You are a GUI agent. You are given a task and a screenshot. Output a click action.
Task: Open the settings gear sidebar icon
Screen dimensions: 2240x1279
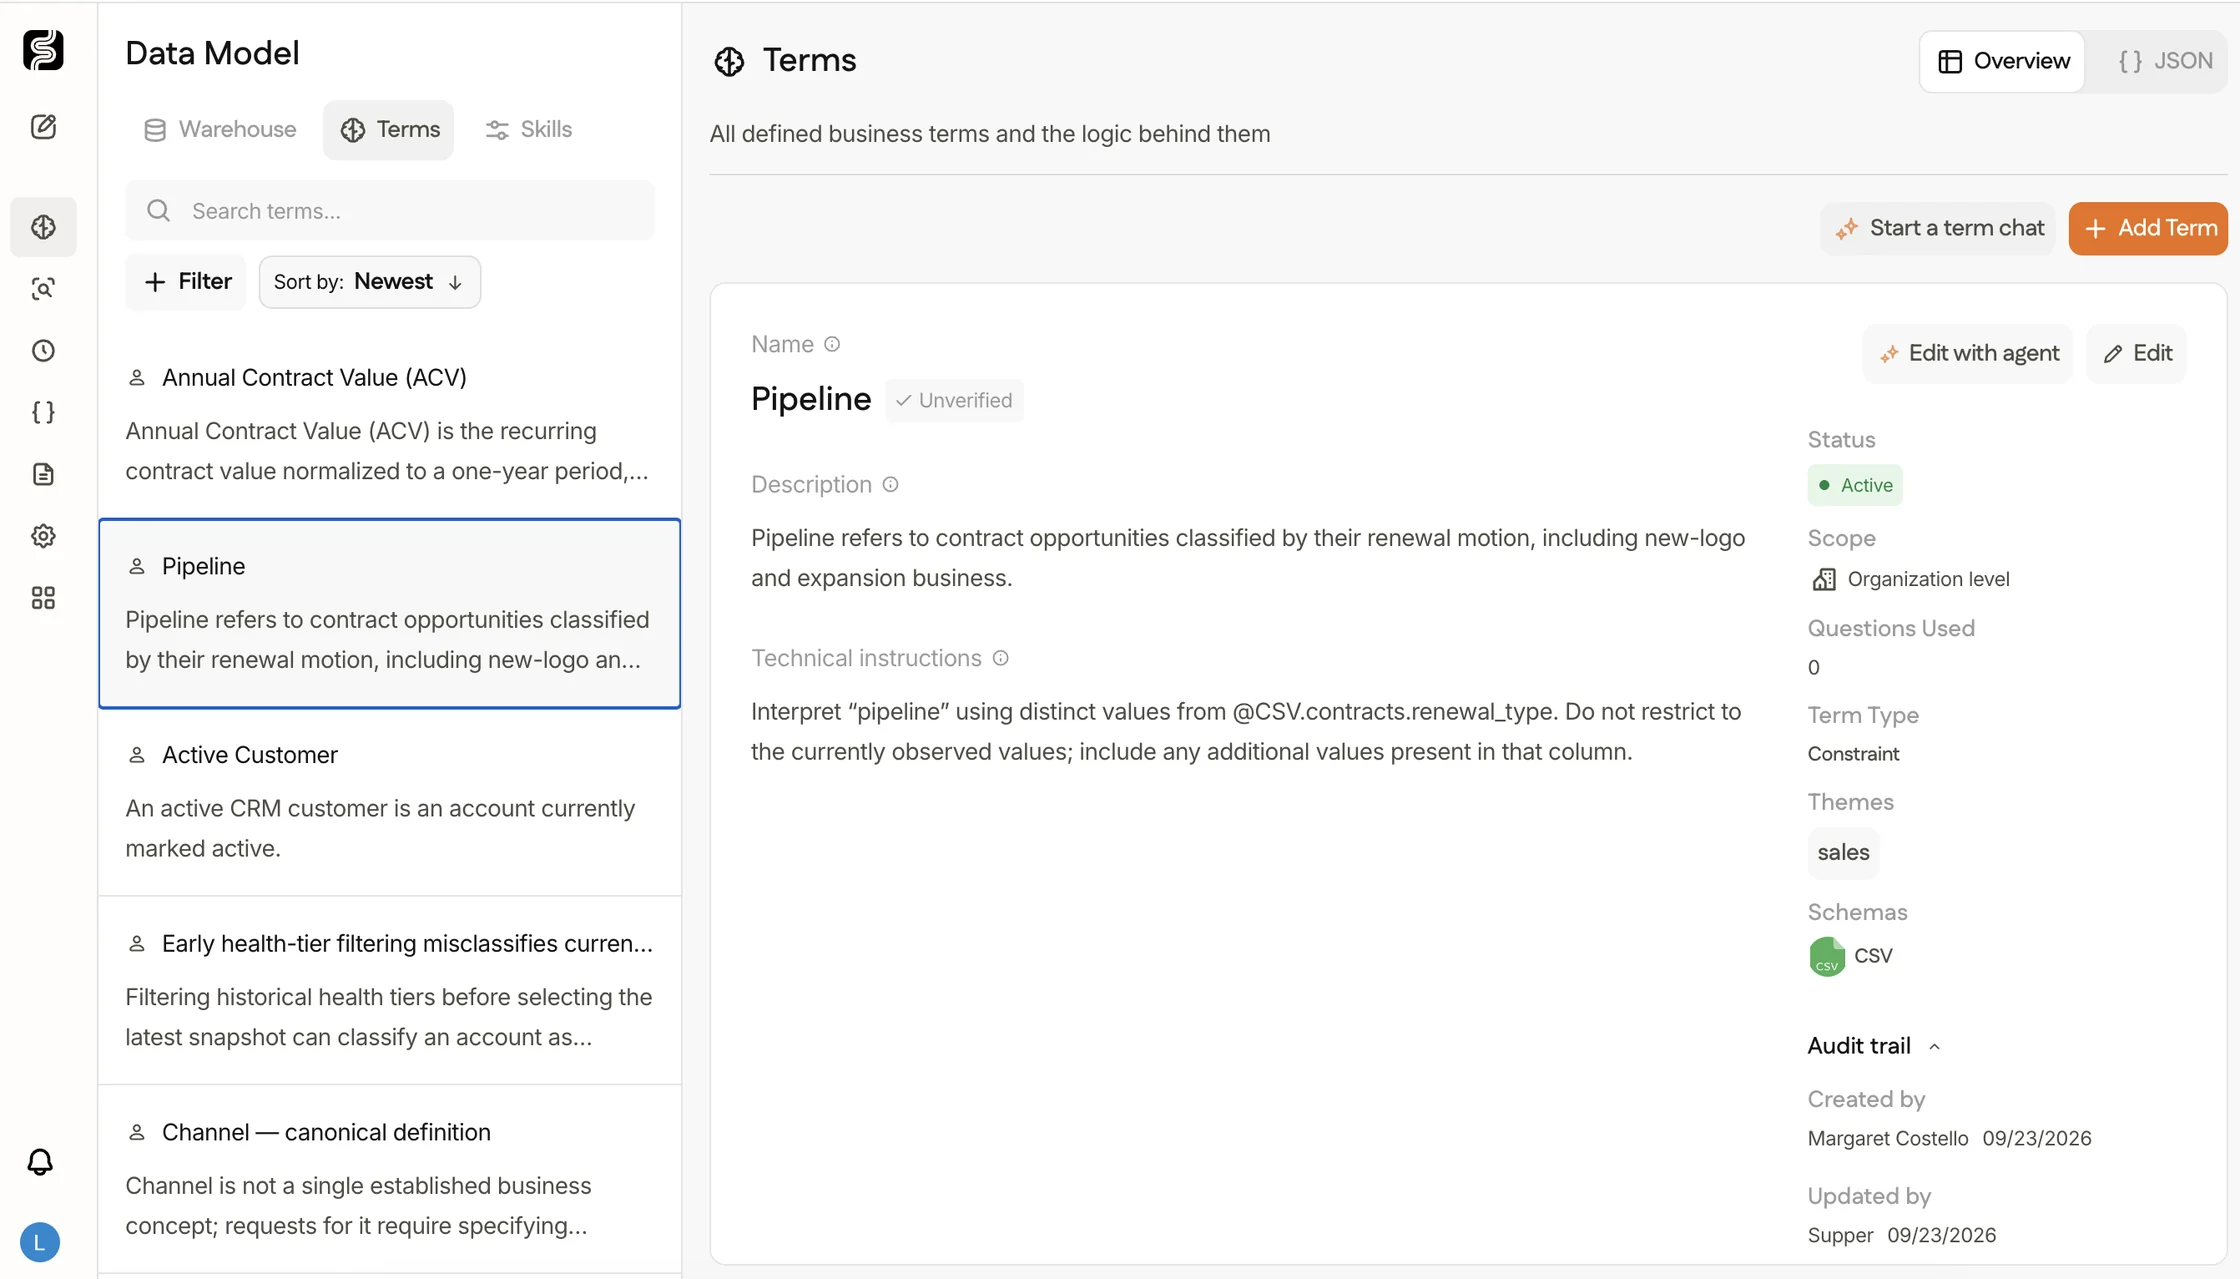pyautogui.click(x=43, y=536)
